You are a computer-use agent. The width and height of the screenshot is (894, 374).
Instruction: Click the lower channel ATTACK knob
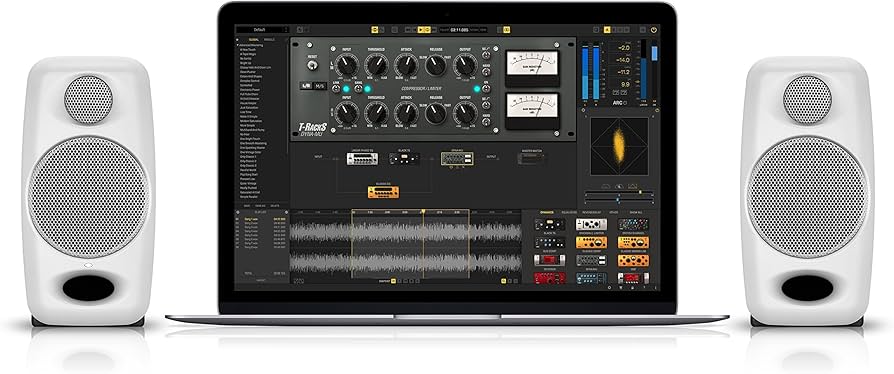pyautogui.click(x=406, y=113)
